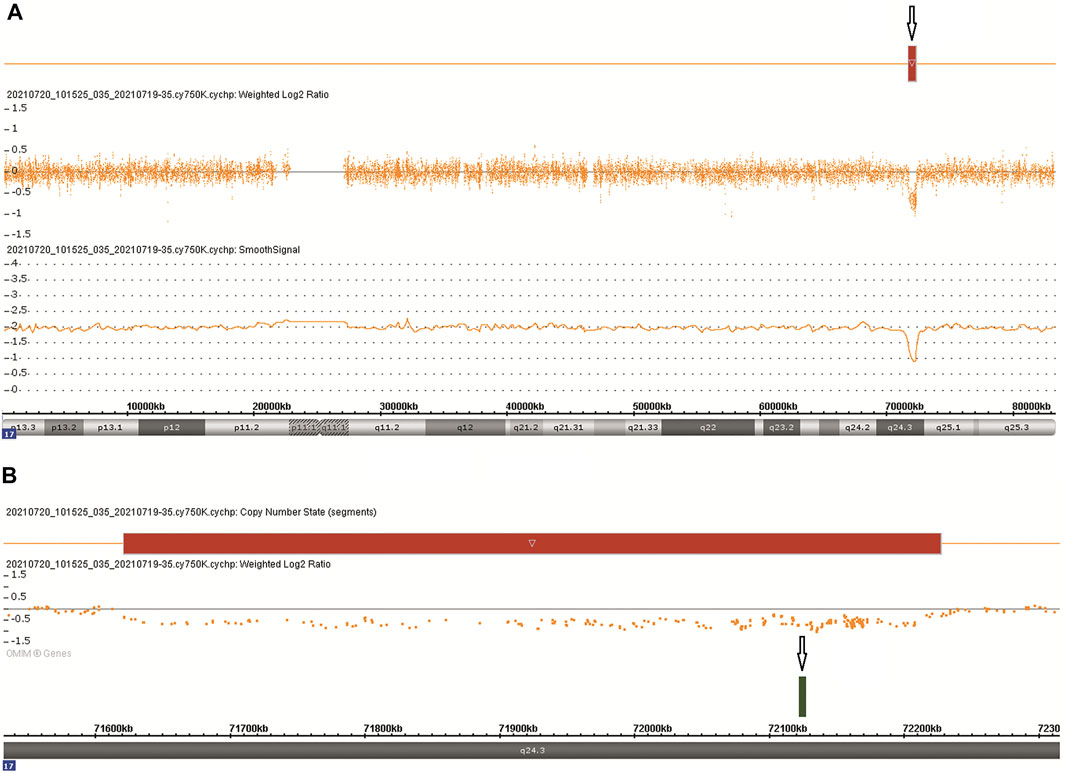Click the long q24.3 band bar in the zoomed view

click(x=532, y=750)
